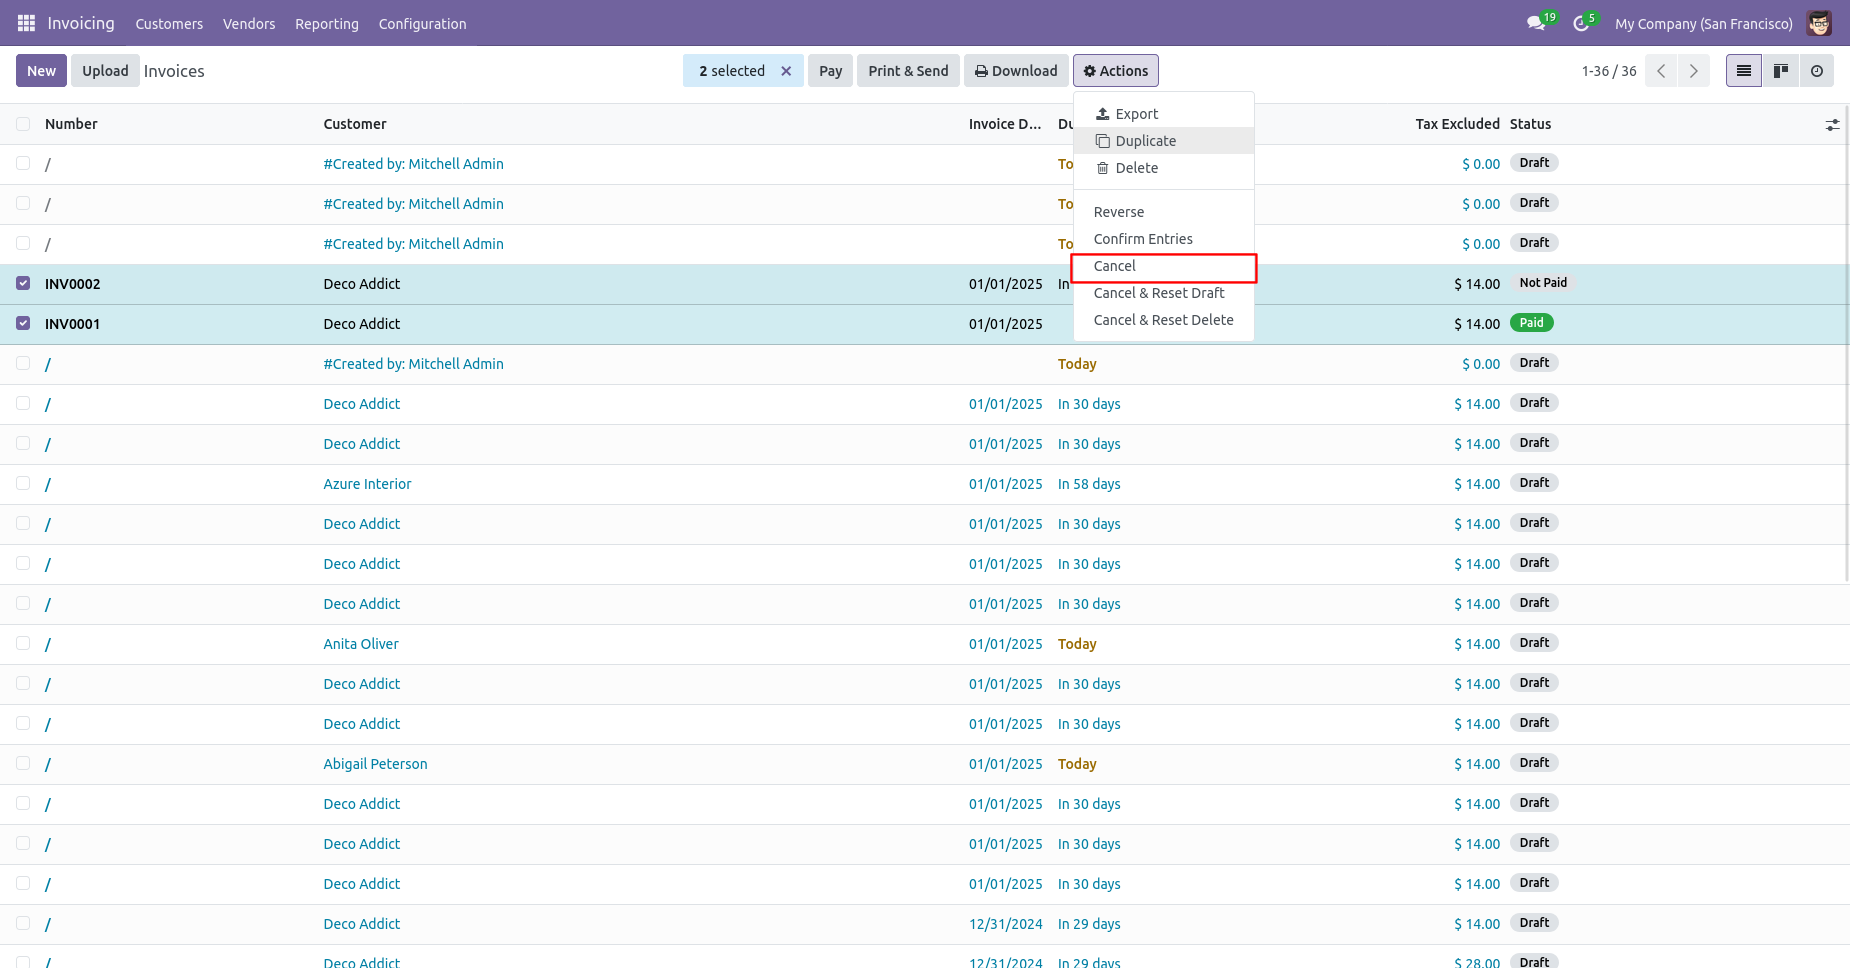Screen dimensions: 1850x968
Task: Switch to kanban view
Action: pos(1780,71)
